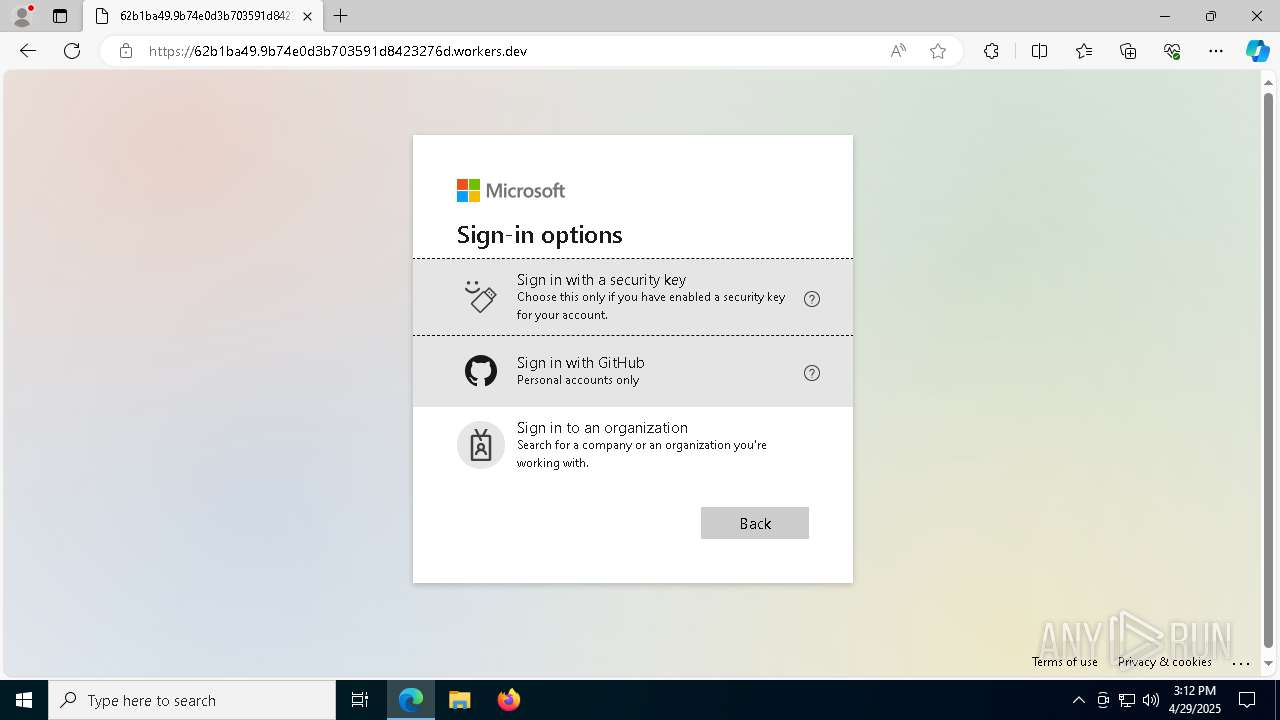This screenshot has width=1280, height=720.
Task: Open help for security key sign-in
Action: [812, 299]
